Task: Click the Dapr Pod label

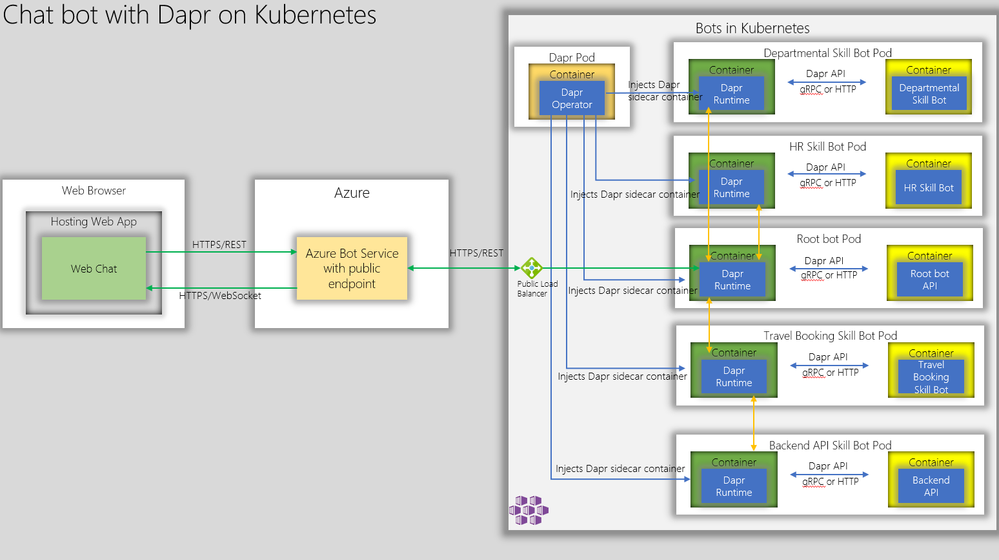Action: pyautogui.click(x=571, y=57)
